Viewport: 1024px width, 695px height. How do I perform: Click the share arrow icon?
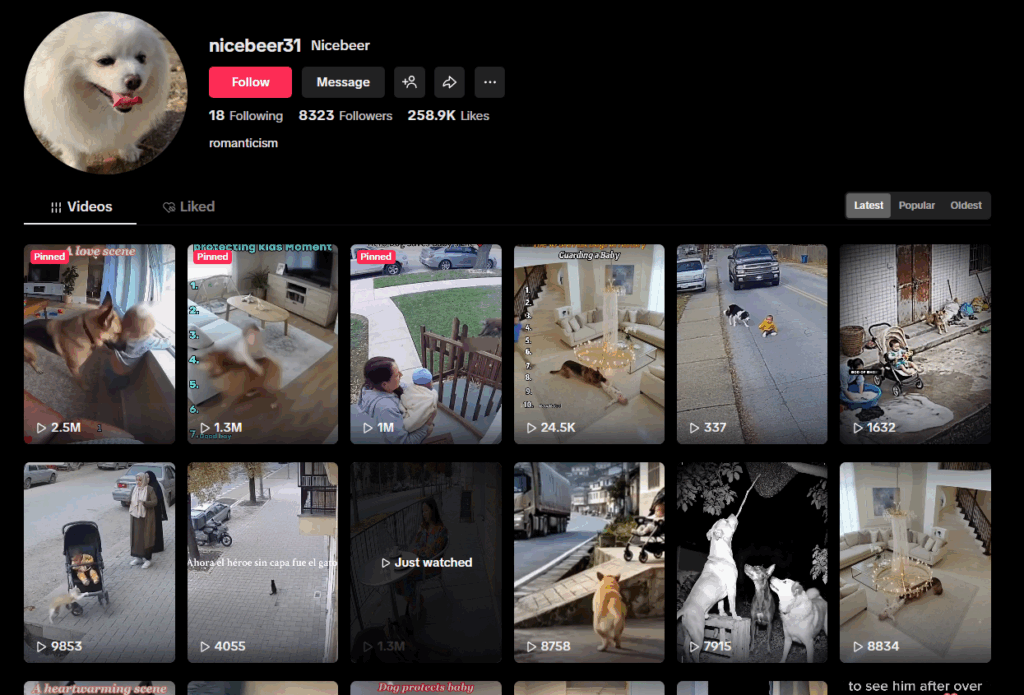449,82
